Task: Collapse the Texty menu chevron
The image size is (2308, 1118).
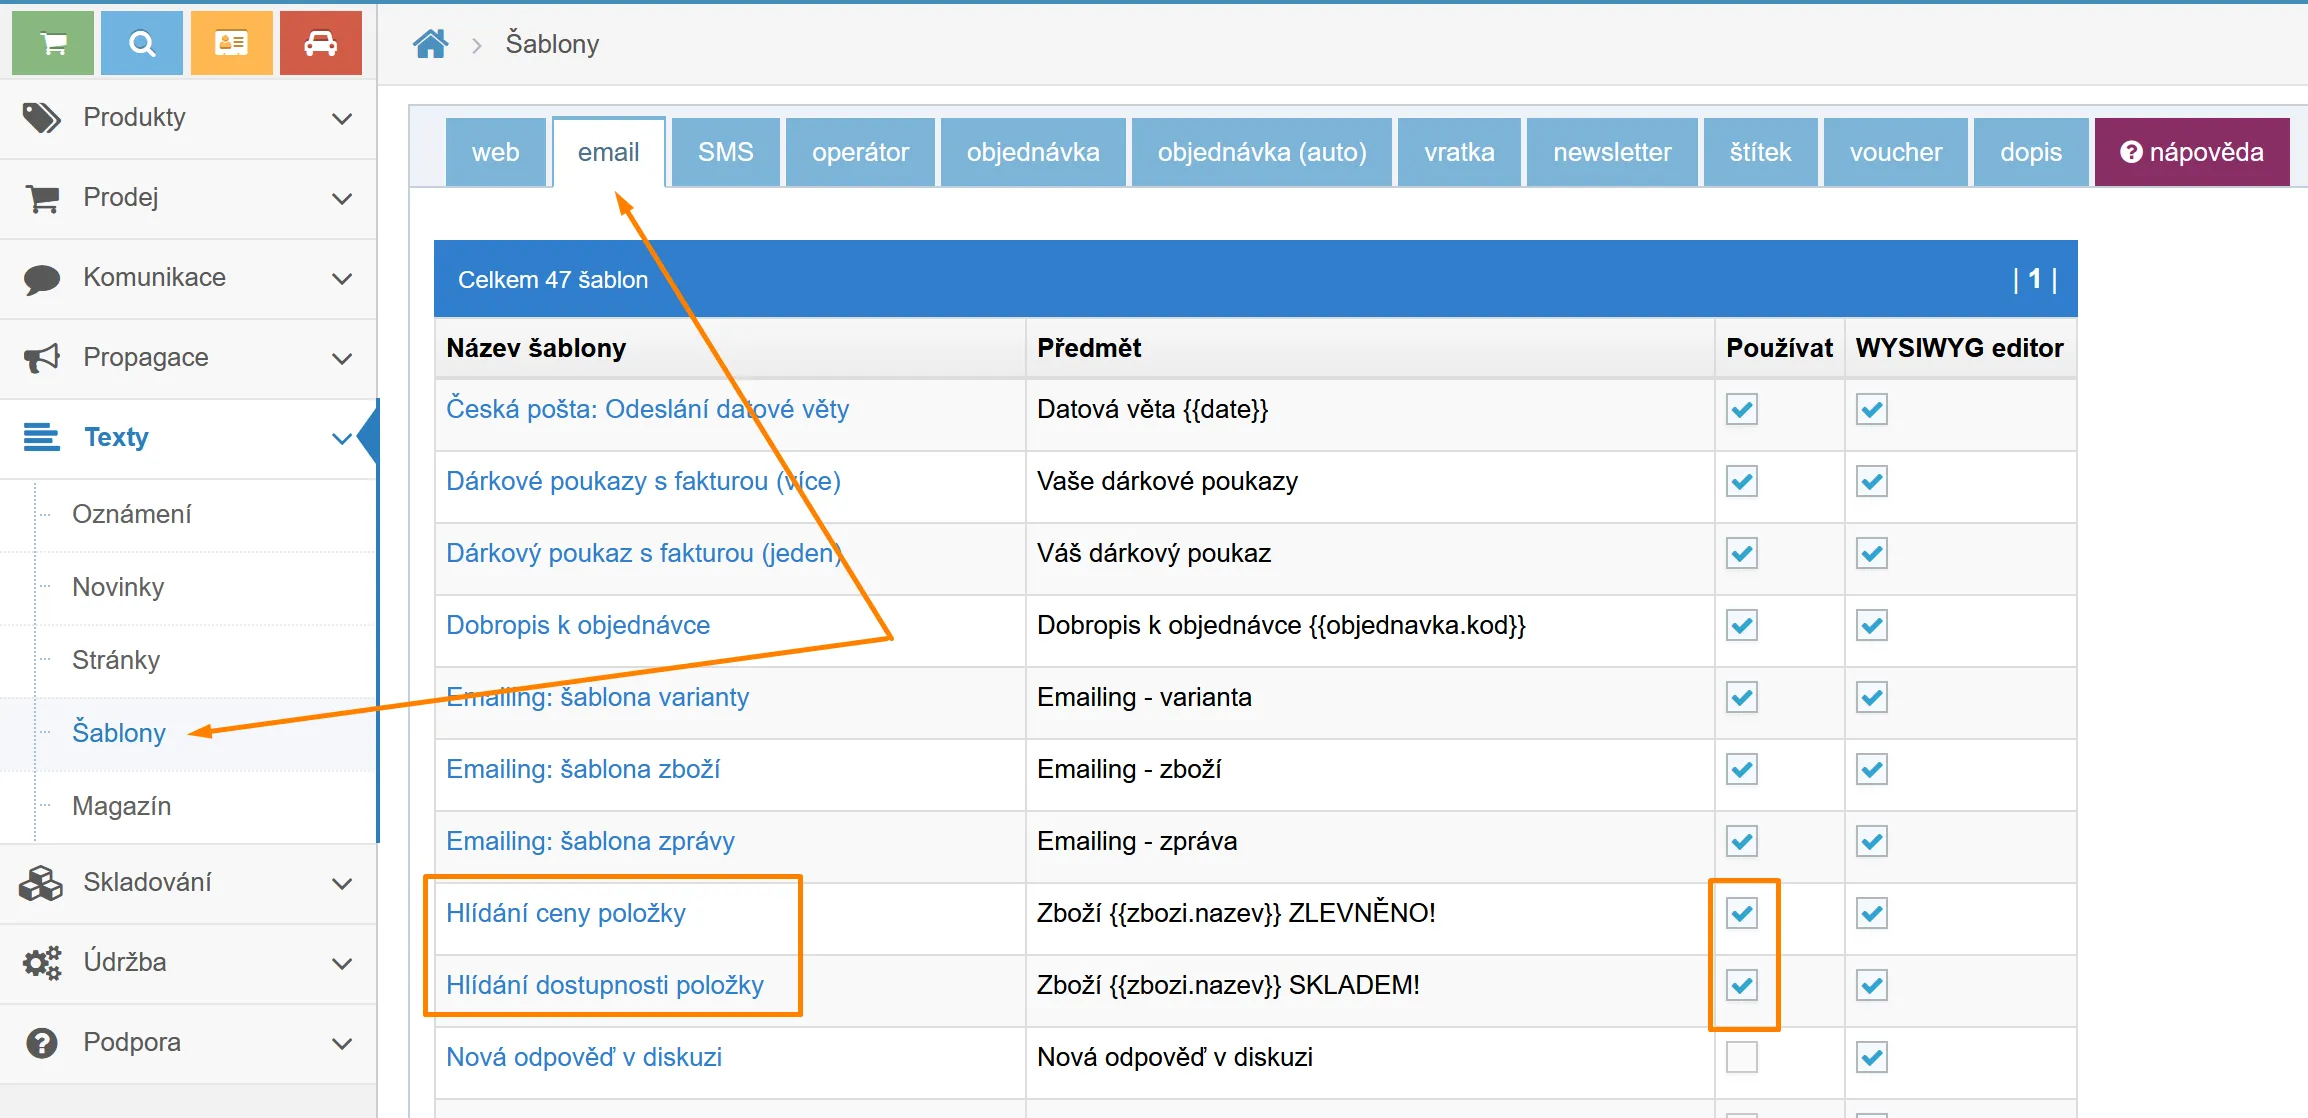Action: [x=342, y=438]
